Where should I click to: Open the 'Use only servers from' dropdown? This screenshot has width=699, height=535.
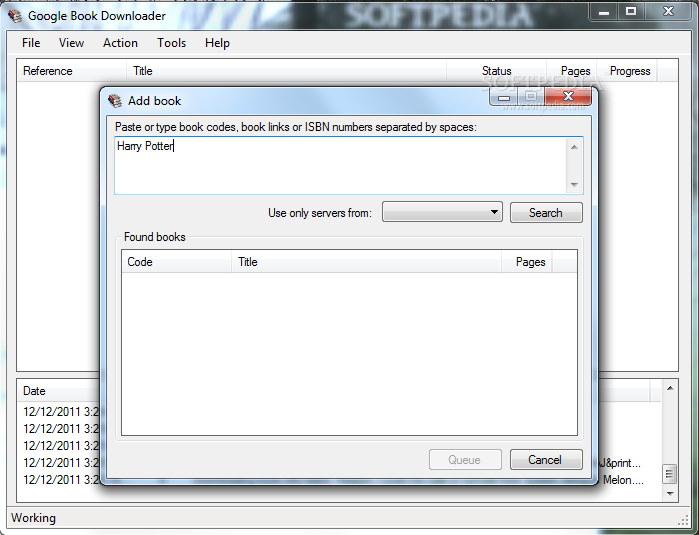tap(442, 212)
